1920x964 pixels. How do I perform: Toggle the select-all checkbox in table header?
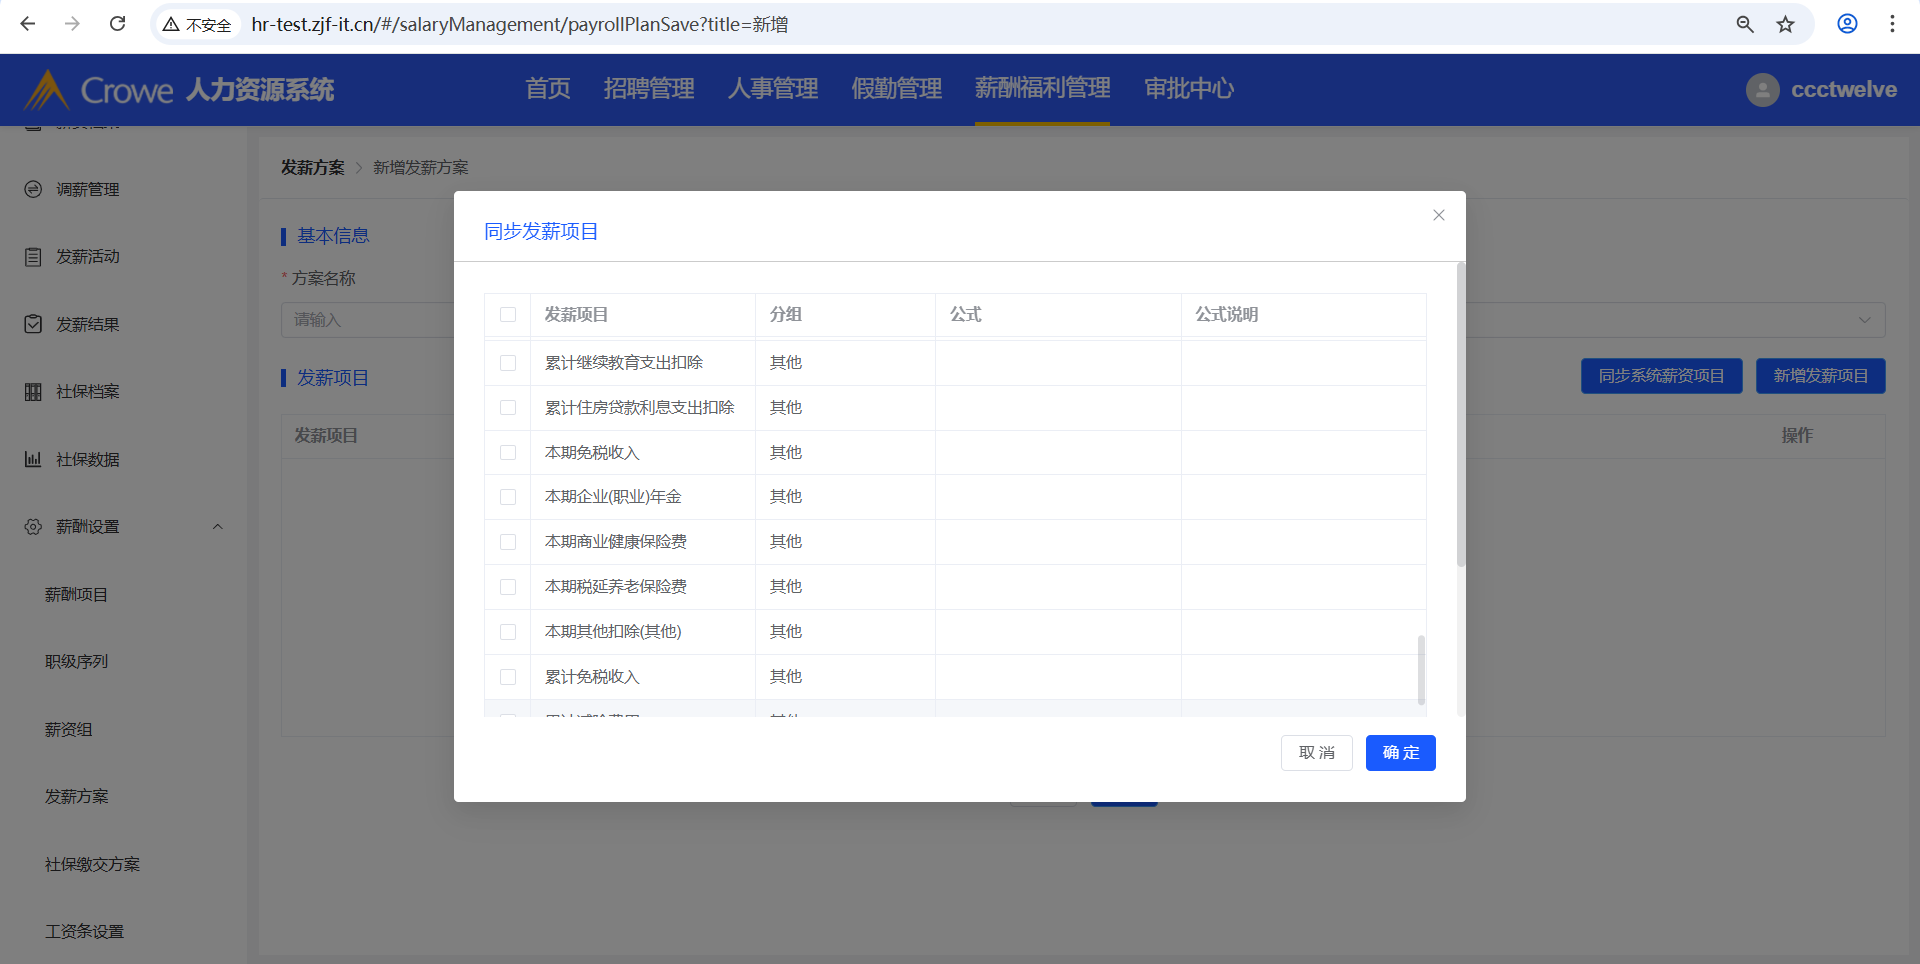[508, 315]
